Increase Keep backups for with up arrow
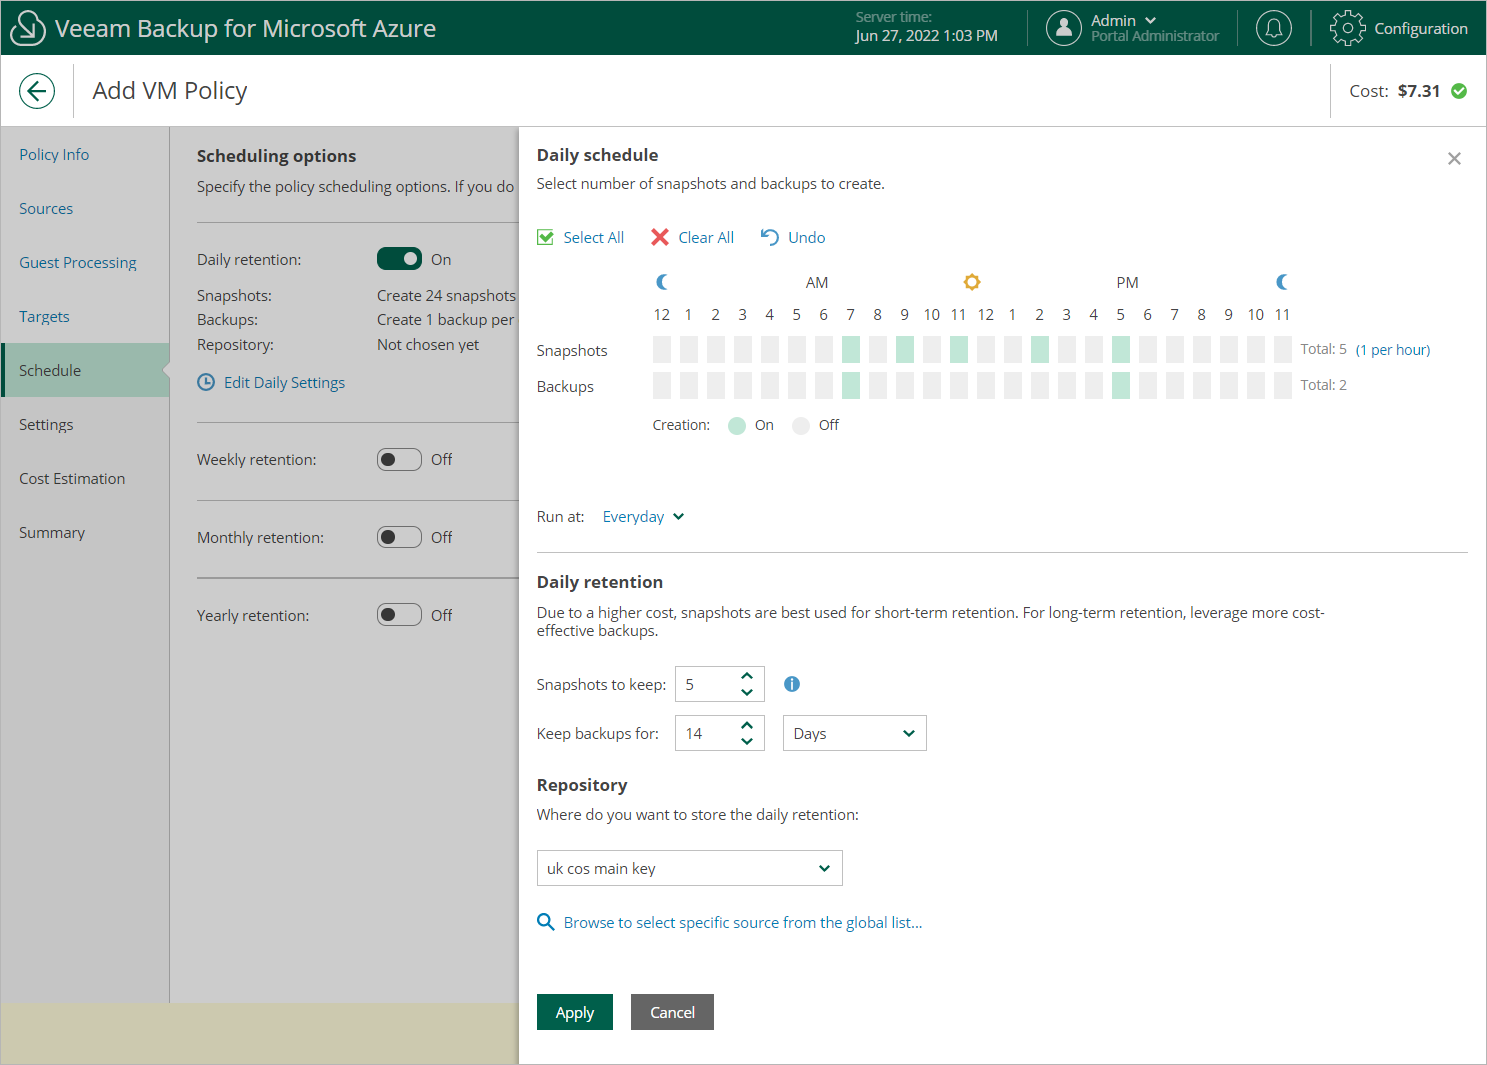The width and height of the screenshot is (1487, 1065). [x=747, y=725]
